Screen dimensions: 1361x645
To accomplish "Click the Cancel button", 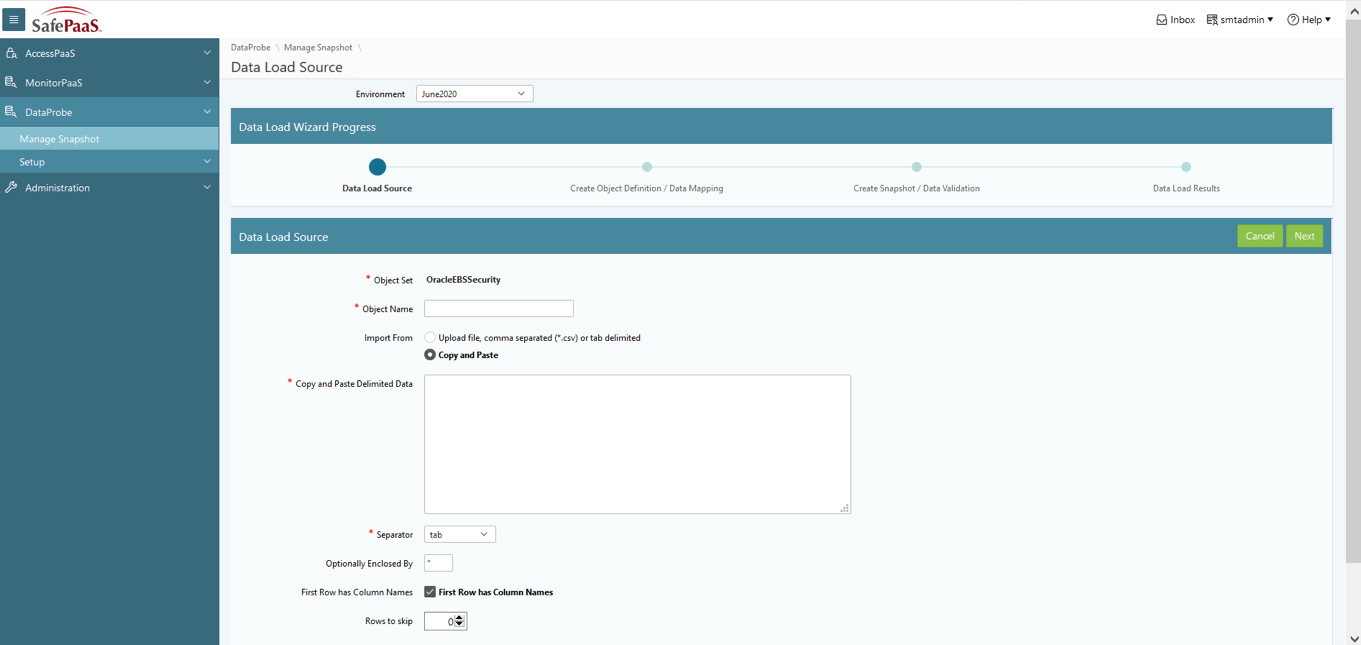I will click(1260, 236).
